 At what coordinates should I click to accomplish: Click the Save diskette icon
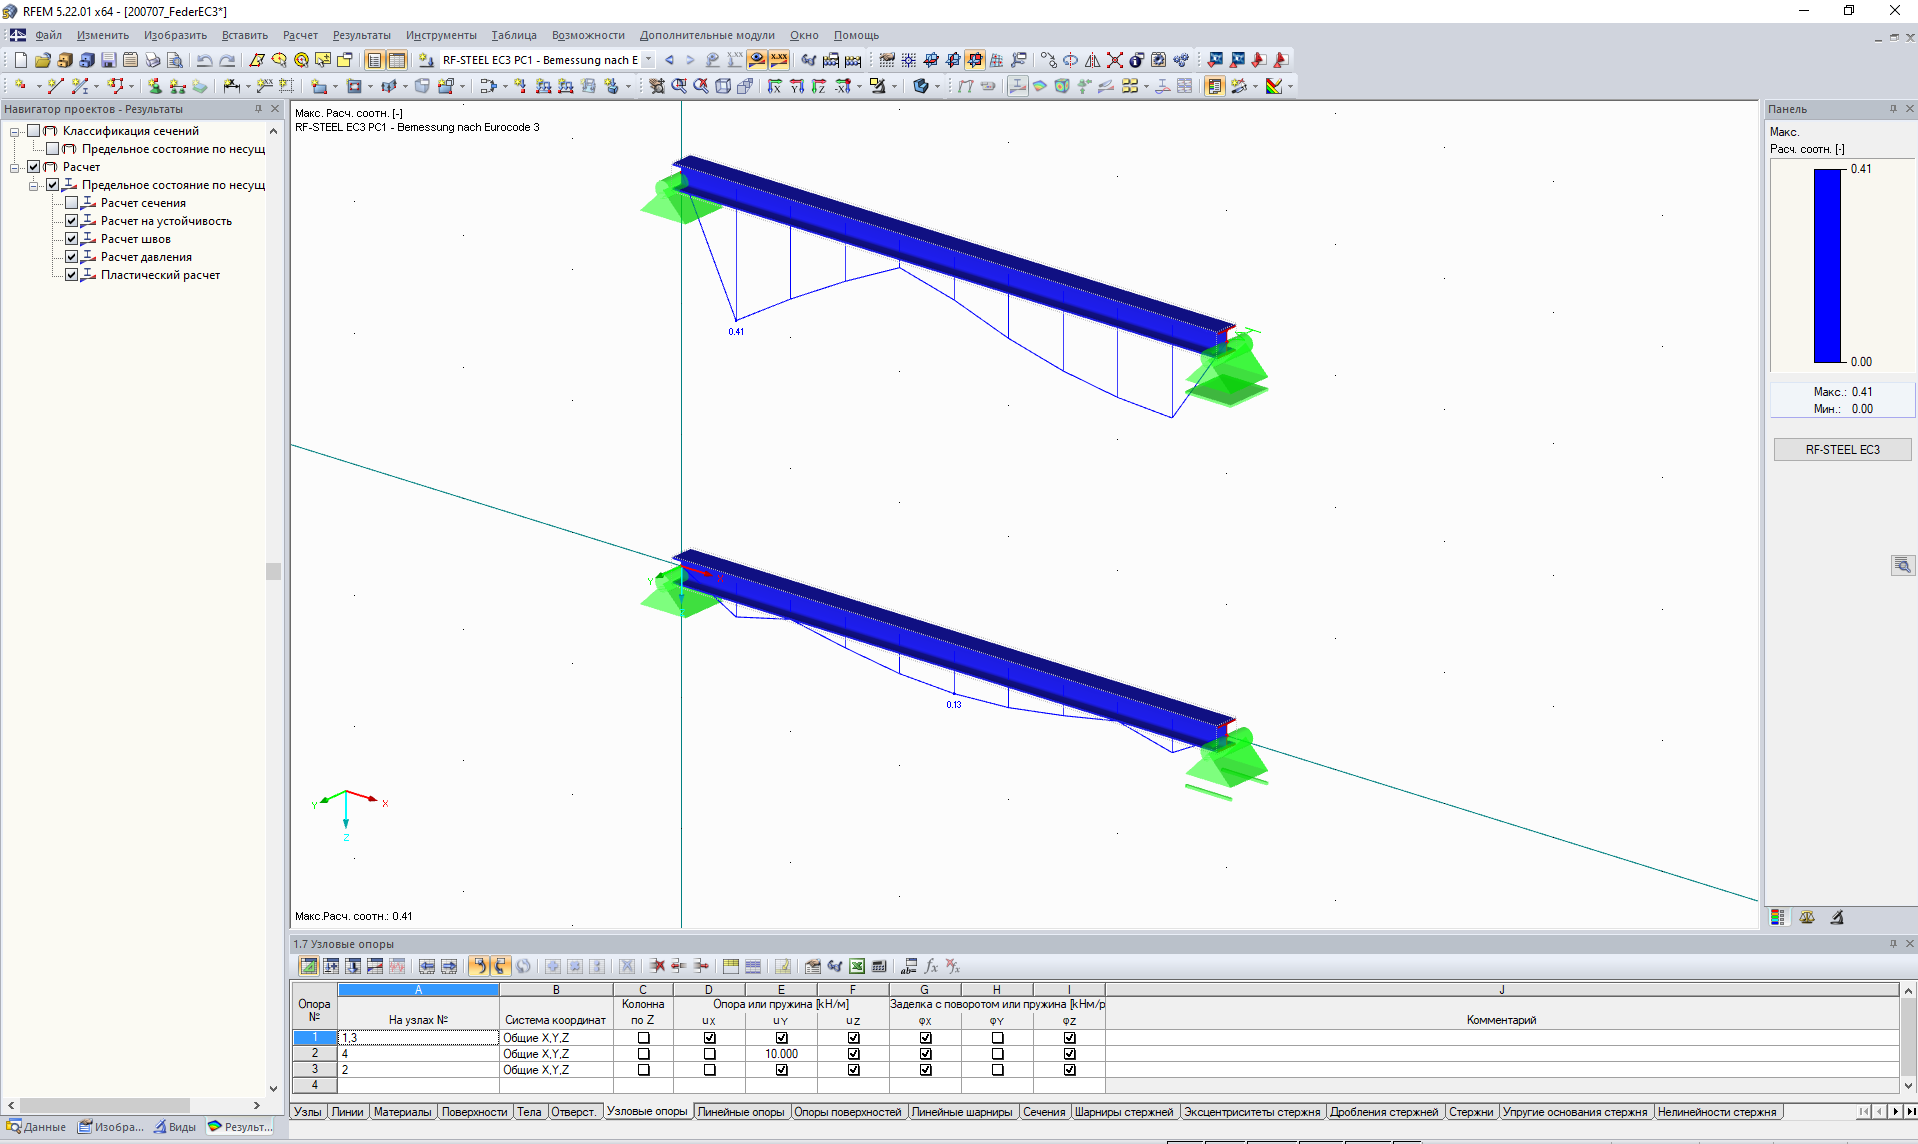tap(108, 60)
